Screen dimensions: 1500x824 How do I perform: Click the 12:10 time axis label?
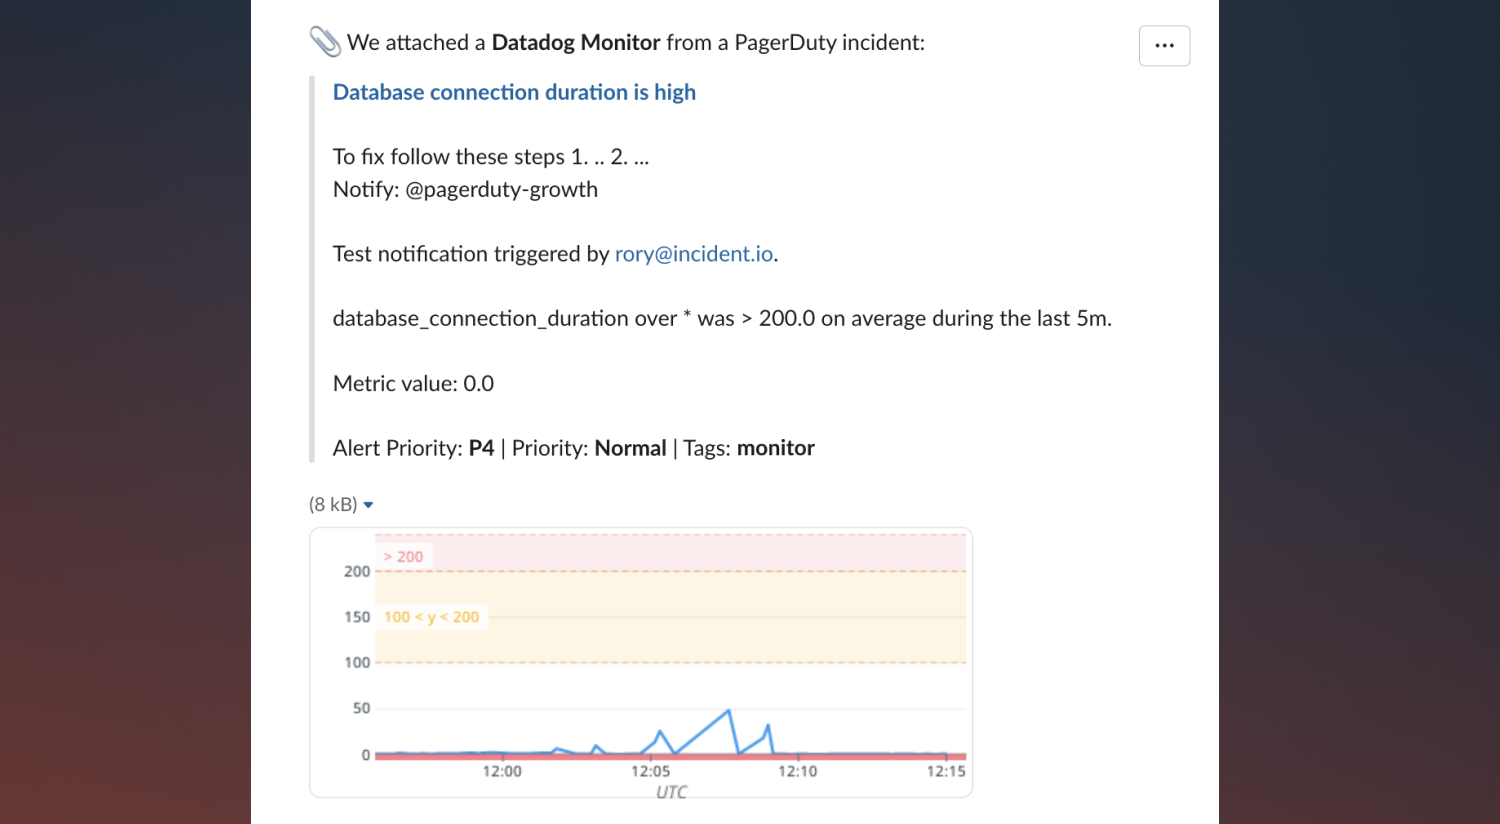pyautogui.click(x=797, y=771)
